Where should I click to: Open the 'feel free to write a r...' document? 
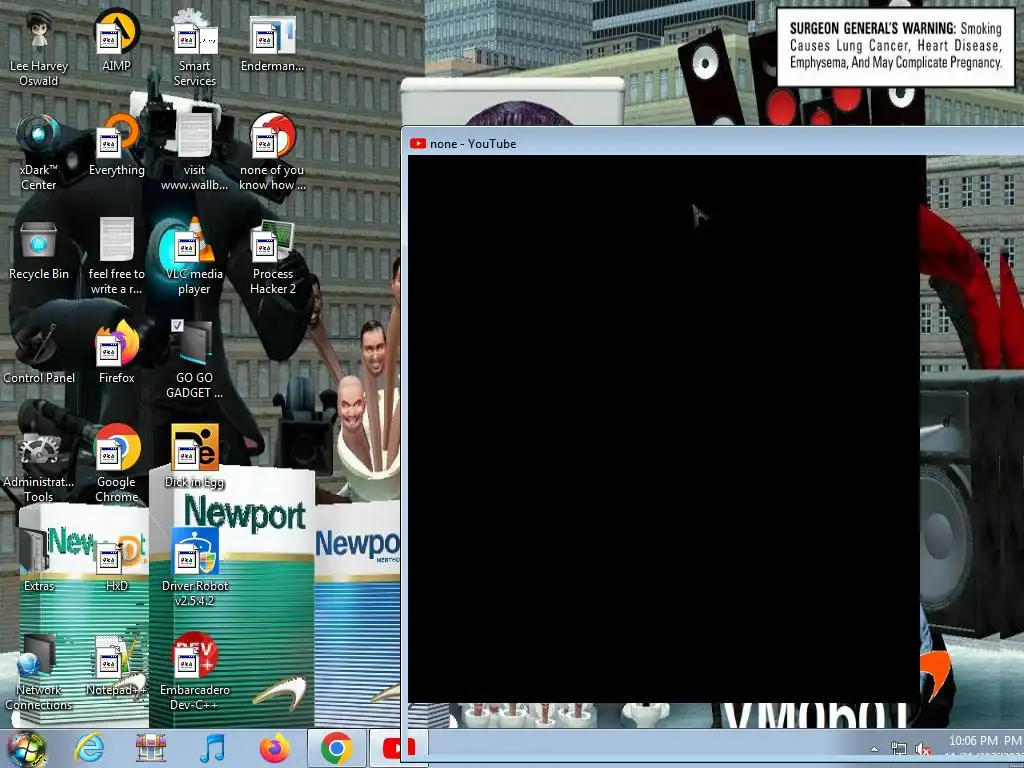click(x=116, y=257)
